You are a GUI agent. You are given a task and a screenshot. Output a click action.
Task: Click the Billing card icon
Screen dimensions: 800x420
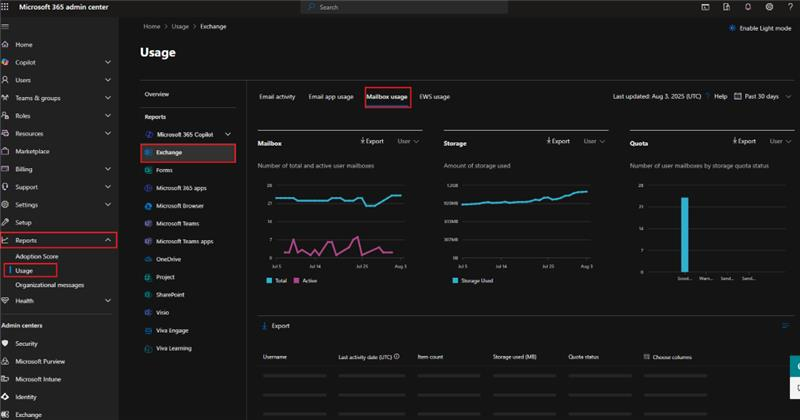(x=5, y=169)
